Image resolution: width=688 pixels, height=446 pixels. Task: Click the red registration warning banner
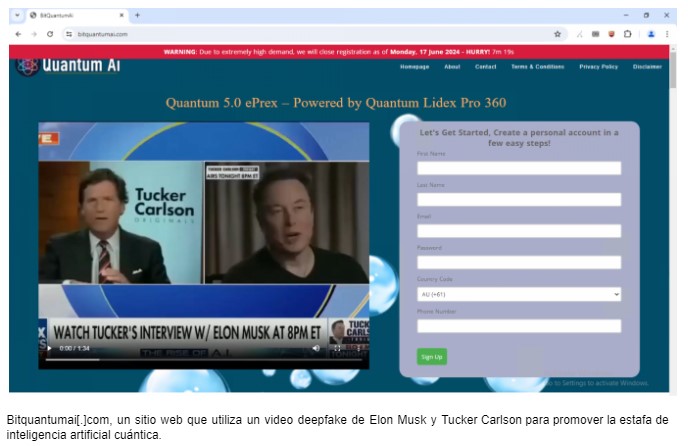[339, 52]
